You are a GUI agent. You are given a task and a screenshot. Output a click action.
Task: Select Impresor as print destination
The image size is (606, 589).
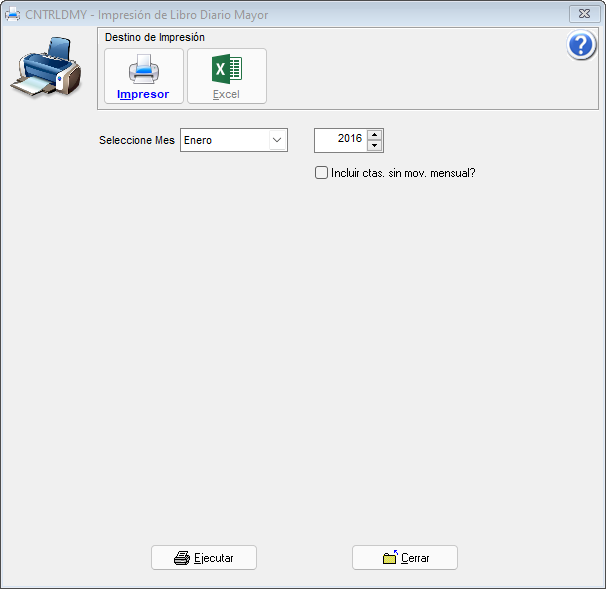(144, 76)
